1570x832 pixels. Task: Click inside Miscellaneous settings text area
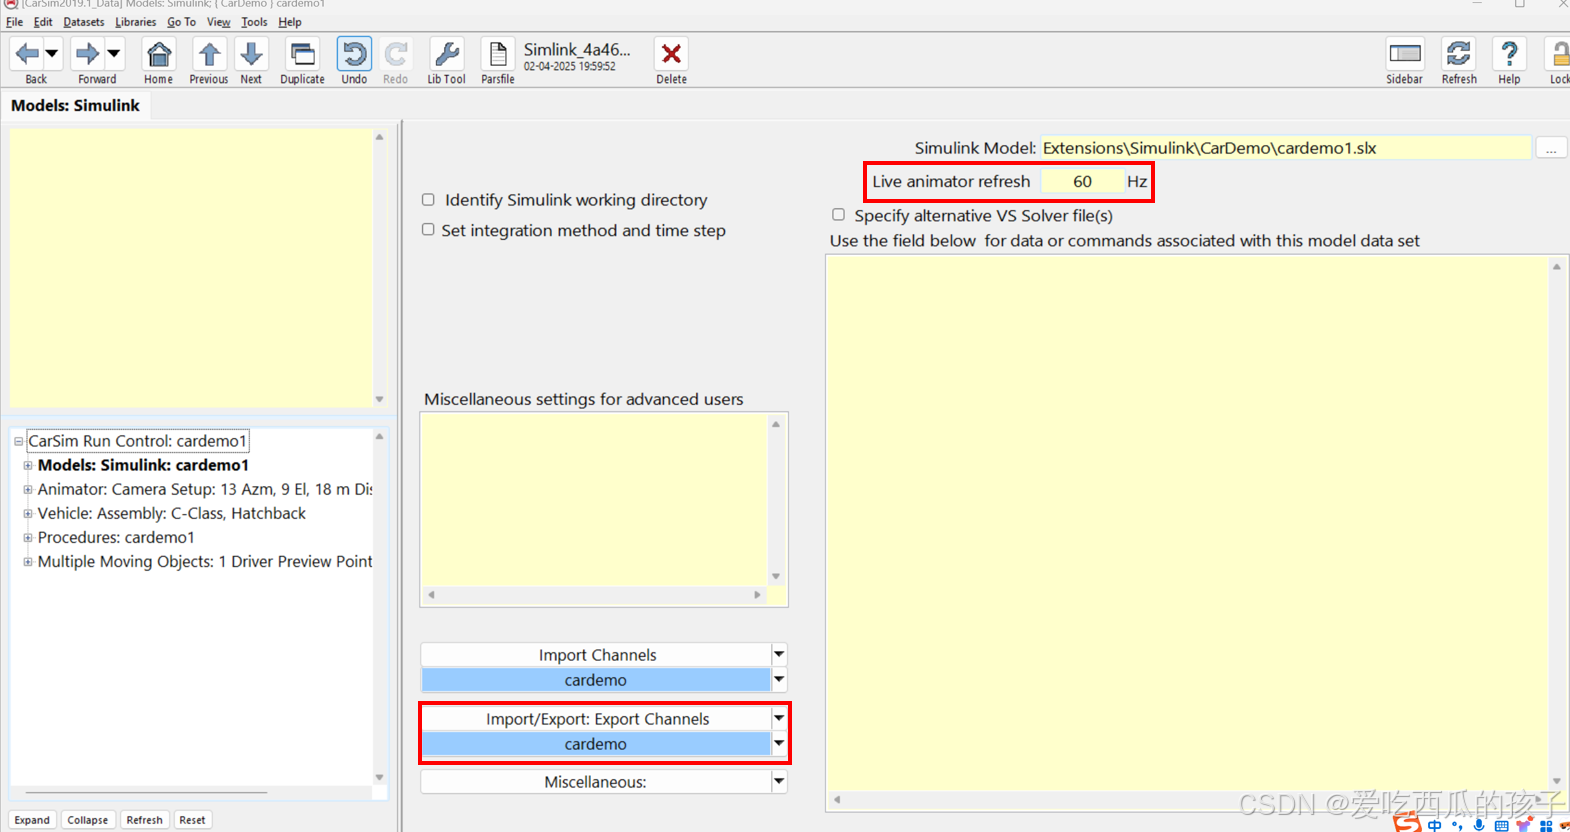tap(595, 500)
